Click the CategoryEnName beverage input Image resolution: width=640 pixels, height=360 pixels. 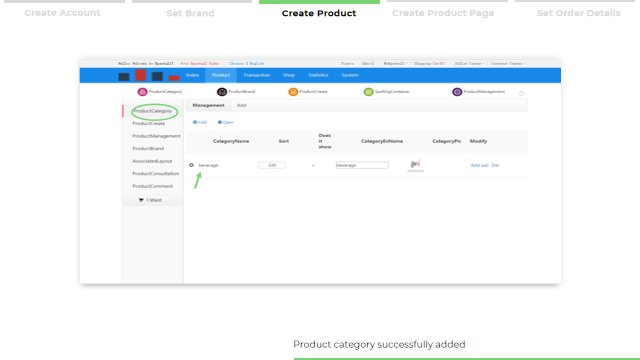362,165
